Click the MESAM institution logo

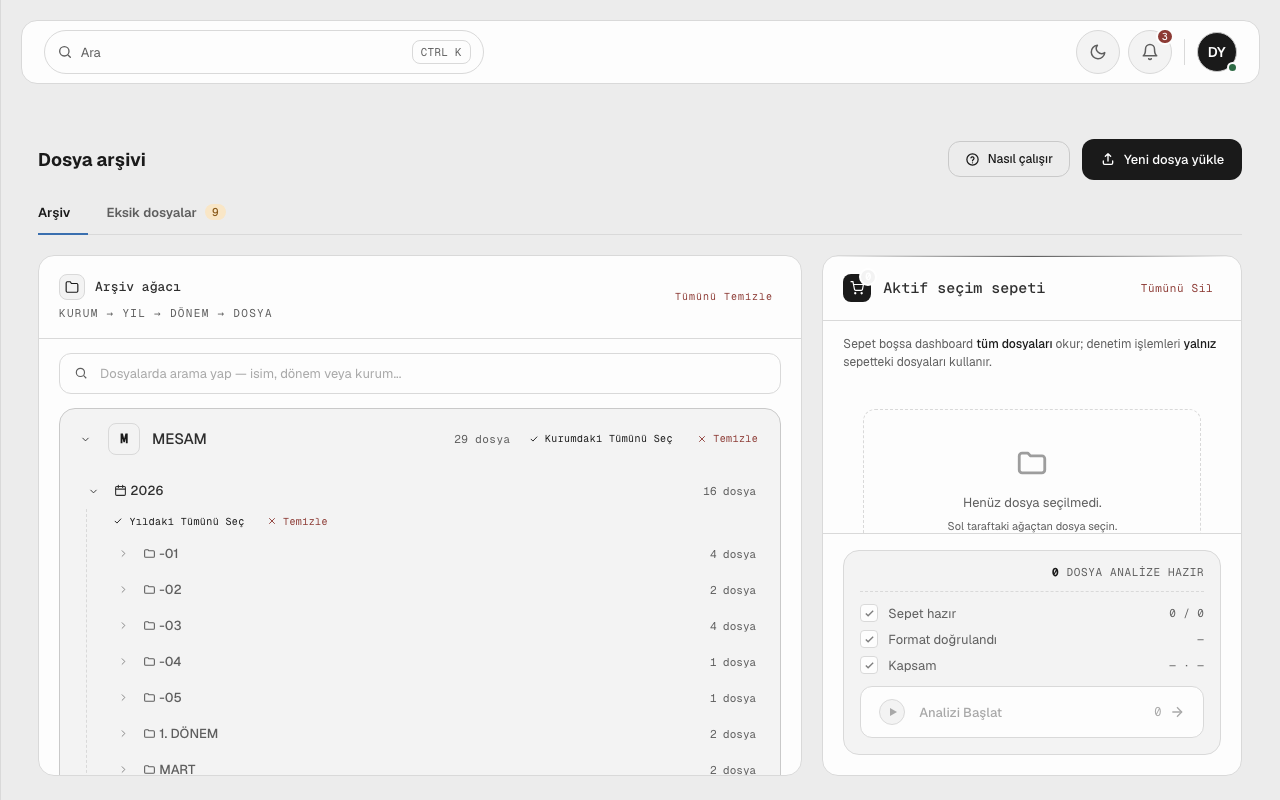pos(124,439)
